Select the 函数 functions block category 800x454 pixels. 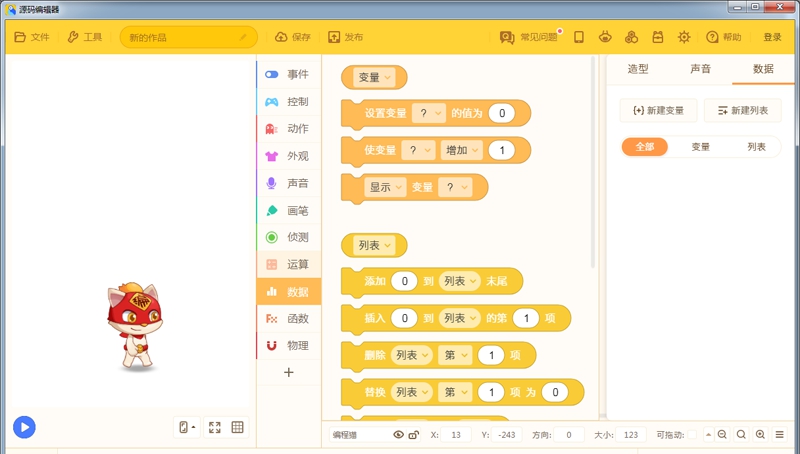click(289, 319)
